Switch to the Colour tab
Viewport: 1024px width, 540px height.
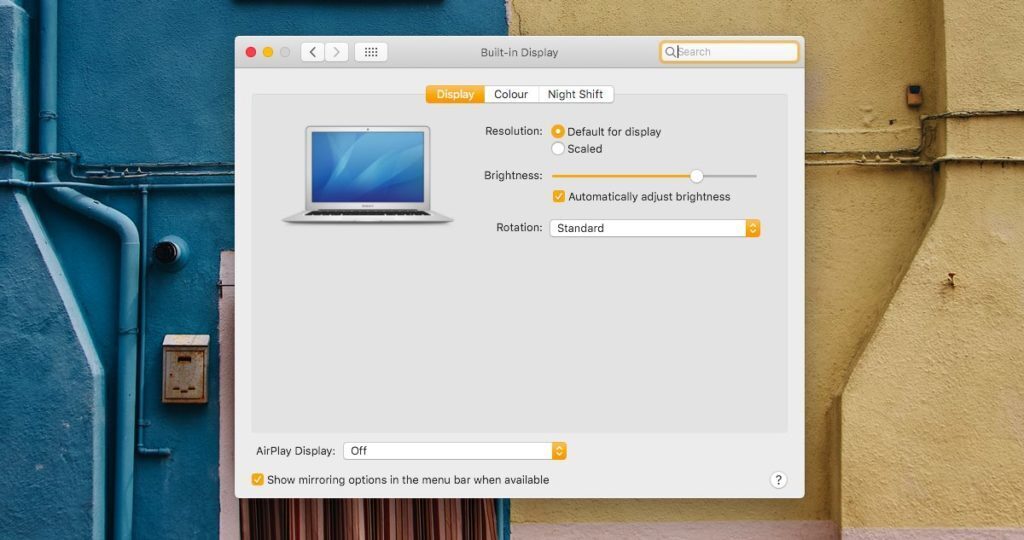tap(511, 94)
